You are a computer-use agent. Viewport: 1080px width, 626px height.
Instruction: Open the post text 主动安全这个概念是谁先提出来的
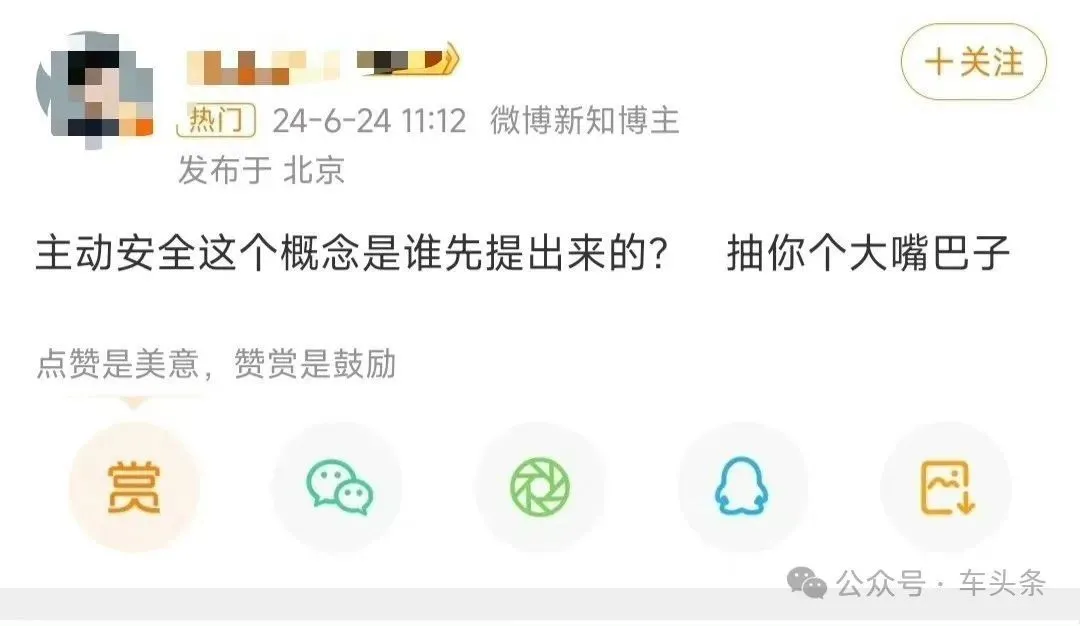tap(352, 253)
